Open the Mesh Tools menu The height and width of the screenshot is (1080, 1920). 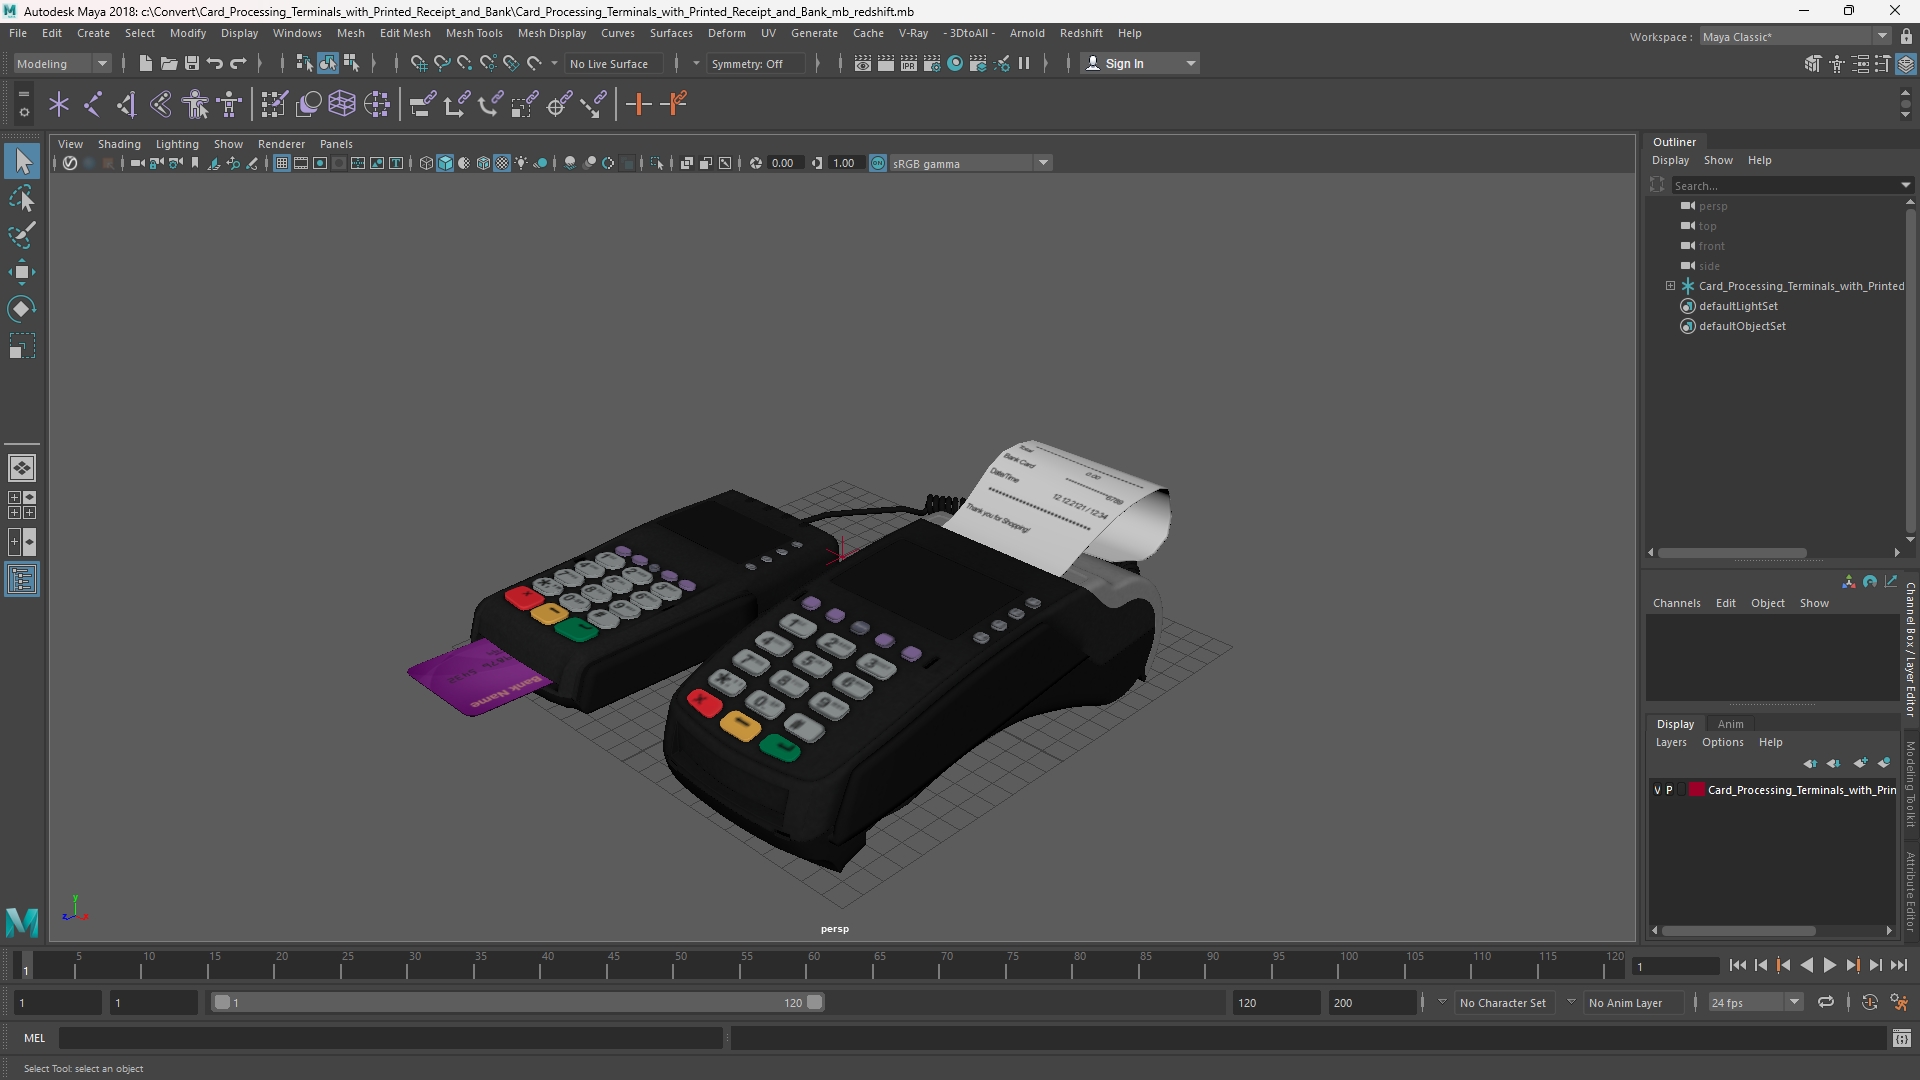pos(474,33)
